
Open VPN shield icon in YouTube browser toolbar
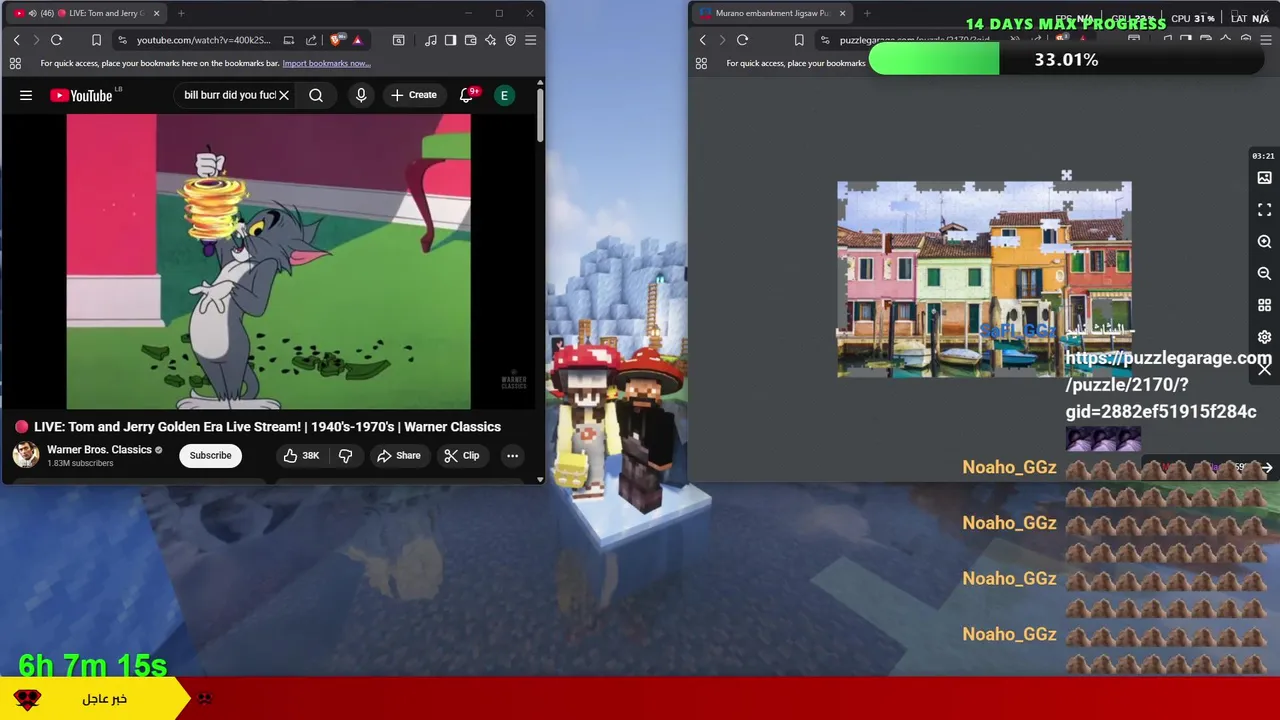pos(510,40)
